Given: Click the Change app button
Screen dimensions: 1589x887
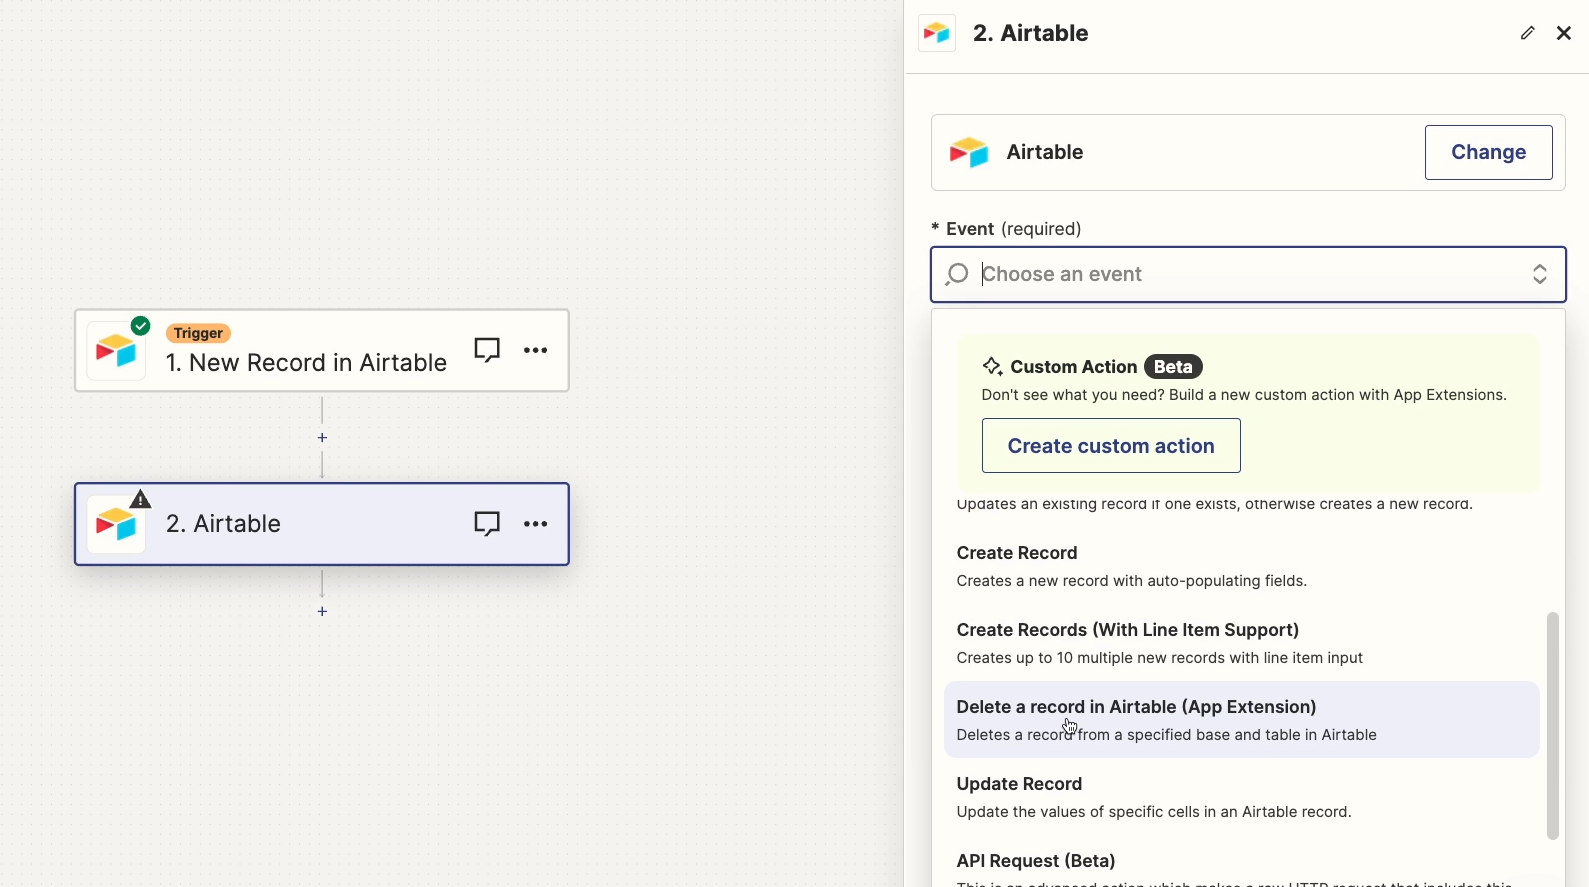Looking at the screenshot, I should click(x=1488, y=152).
